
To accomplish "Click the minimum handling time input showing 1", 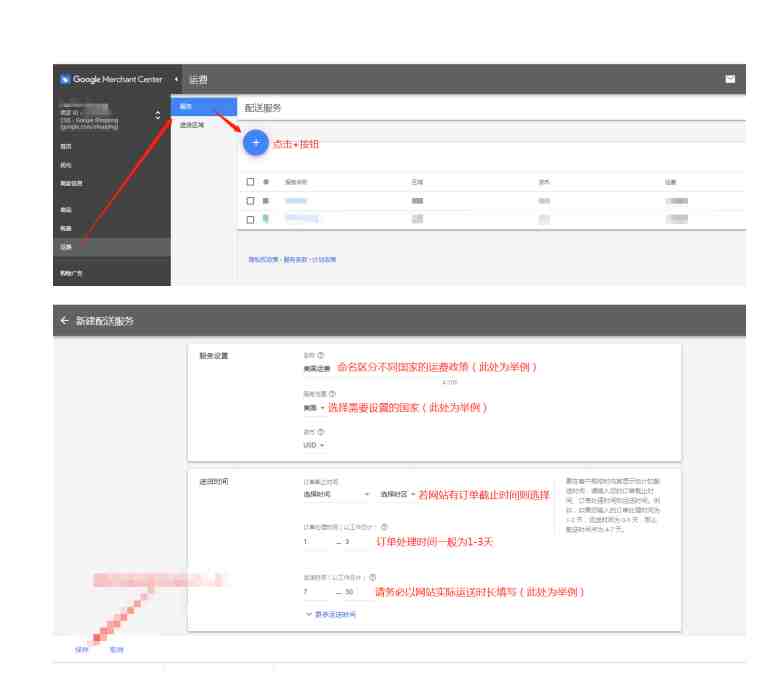I will coord(317,542).
